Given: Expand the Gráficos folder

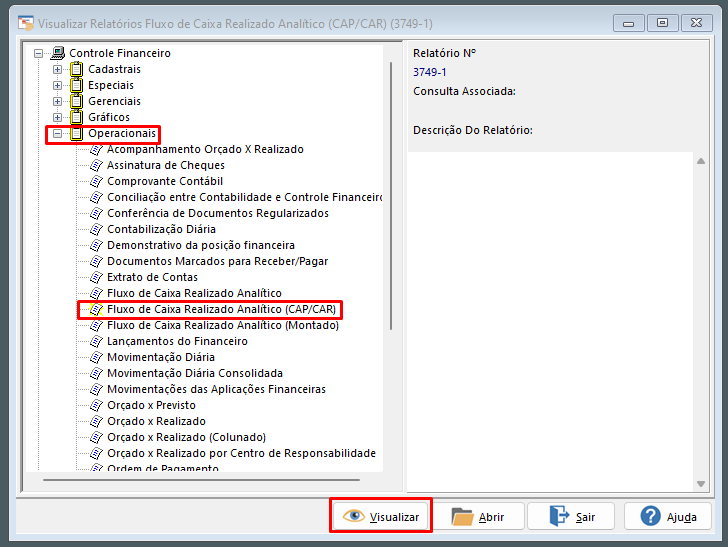Looking at the screenshot, I should pos(57,117).
